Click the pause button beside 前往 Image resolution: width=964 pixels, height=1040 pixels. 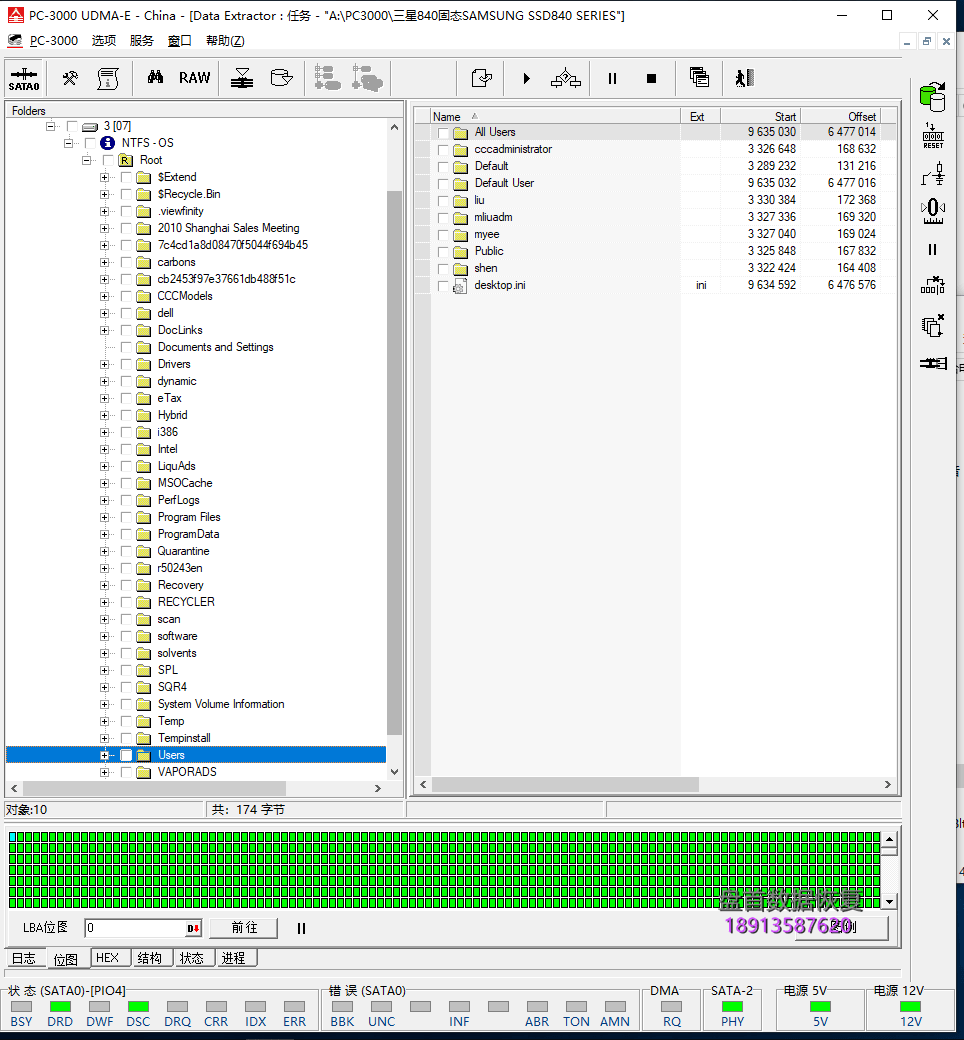[301, 928]
